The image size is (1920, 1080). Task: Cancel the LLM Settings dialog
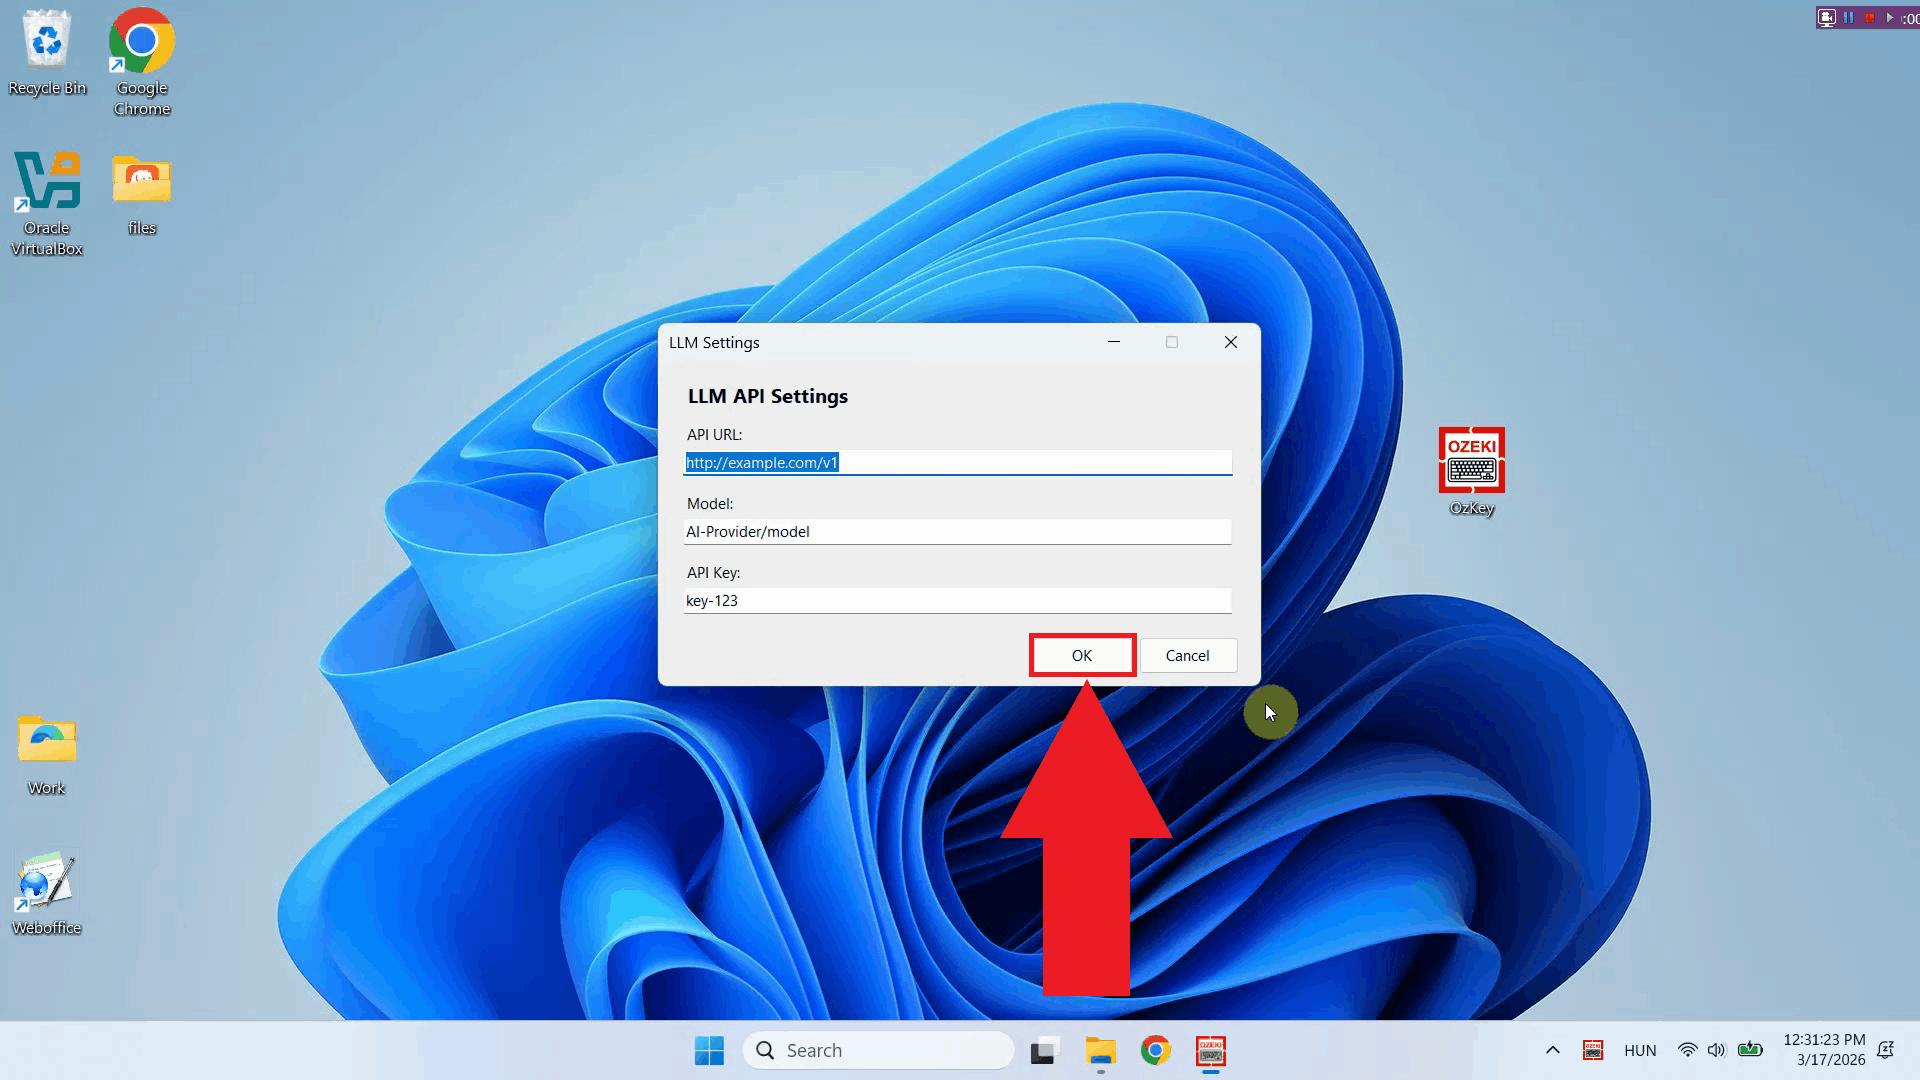click(x=1187, y=655)
